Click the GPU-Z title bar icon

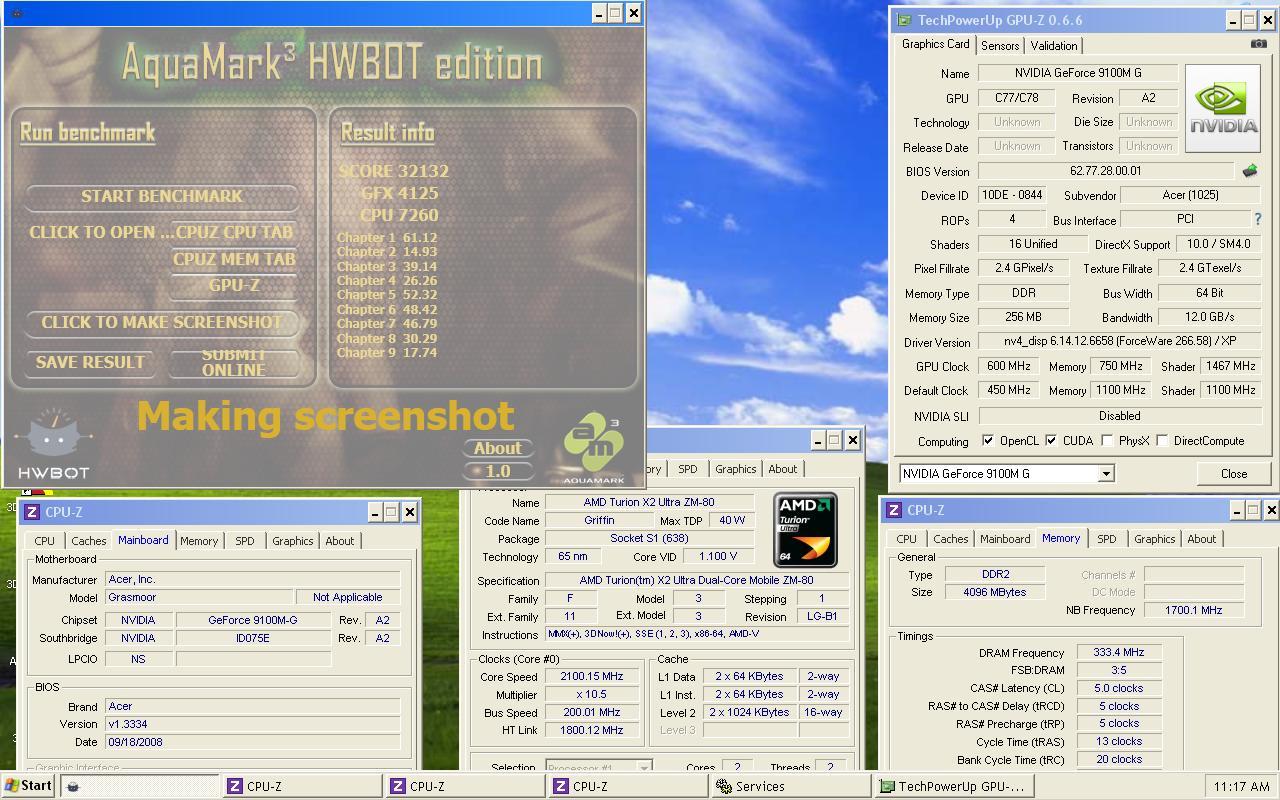click(904, 20)
